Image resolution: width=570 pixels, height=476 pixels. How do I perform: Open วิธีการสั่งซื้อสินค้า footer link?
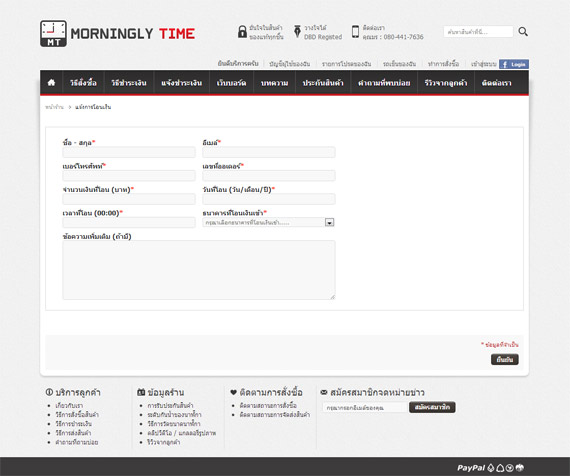[x=77, y=415]
